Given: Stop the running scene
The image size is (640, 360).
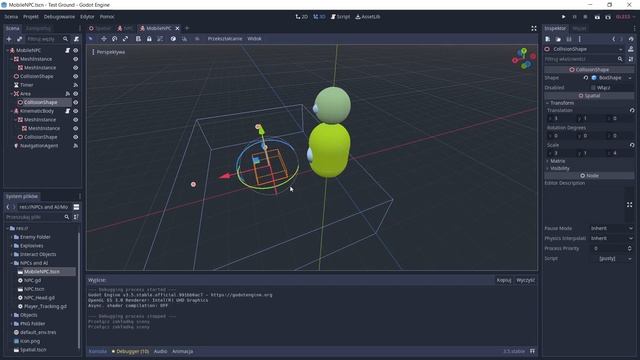Looking at the screenshot, I should [x=585, y=17].
